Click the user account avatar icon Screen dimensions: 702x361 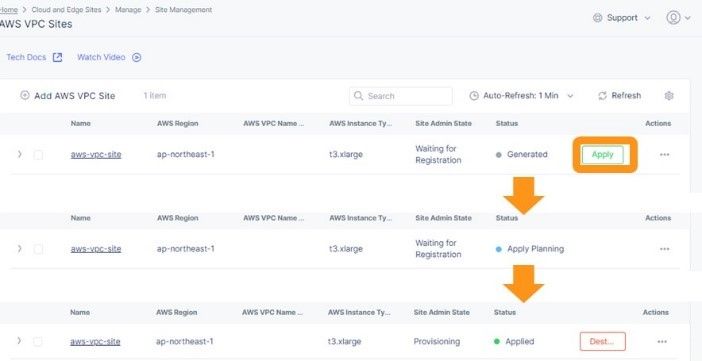tap(673, 17)
